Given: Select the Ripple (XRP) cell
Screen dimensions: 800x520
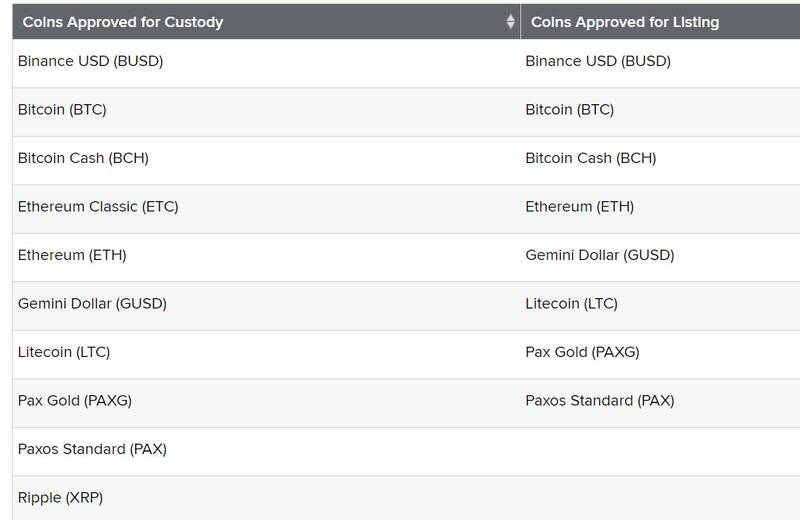Looking at the screenshot, I should pyautogui.click(x=60, y=498).
